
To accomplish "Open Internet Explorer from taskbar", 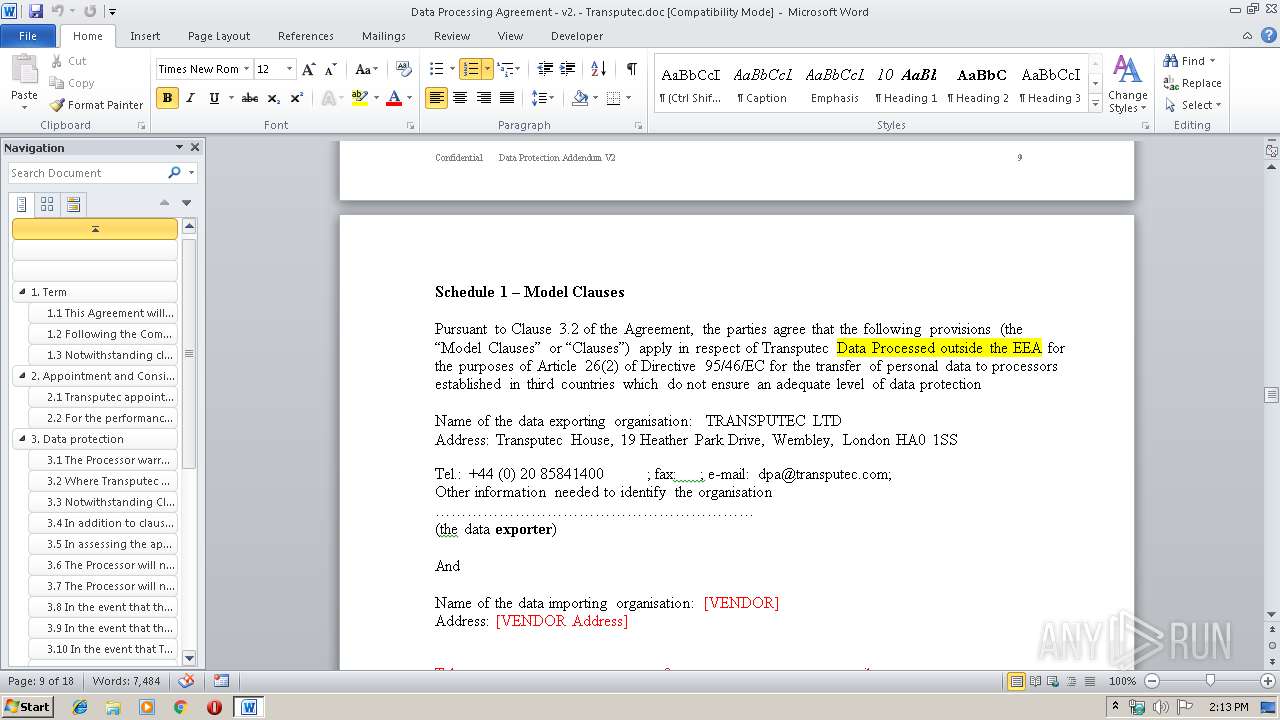I will (80, 707).
